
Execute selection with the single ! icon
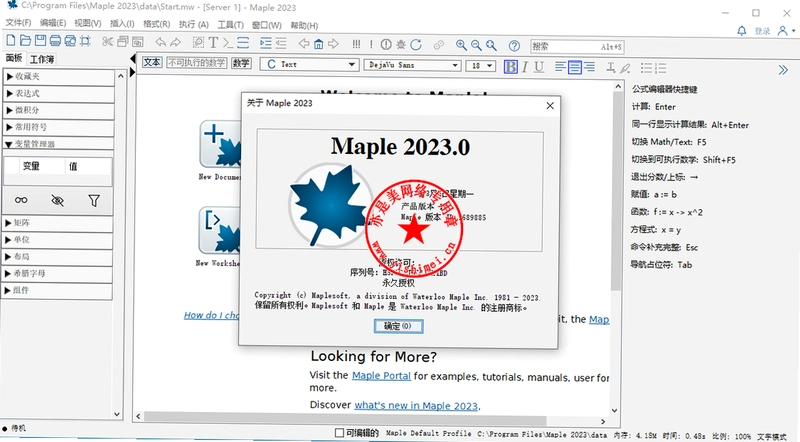pos(371,44)
